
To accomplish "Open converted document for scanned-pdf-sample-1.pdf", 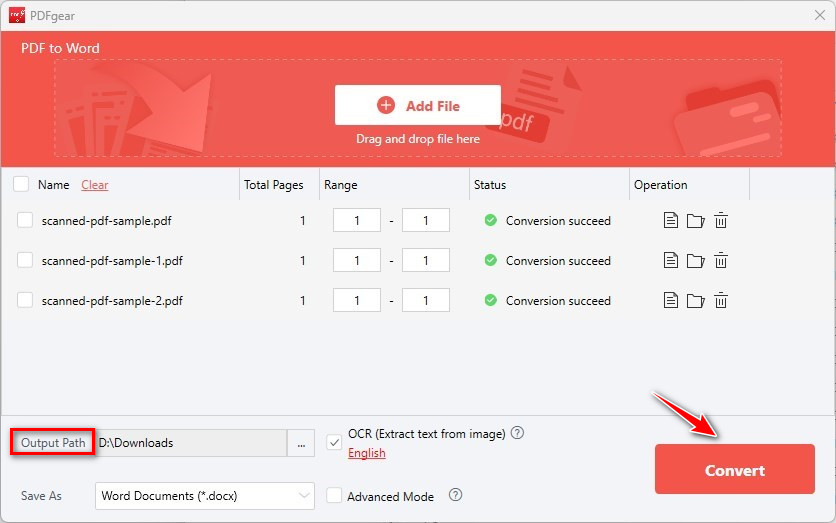I will tap(671, 260).
